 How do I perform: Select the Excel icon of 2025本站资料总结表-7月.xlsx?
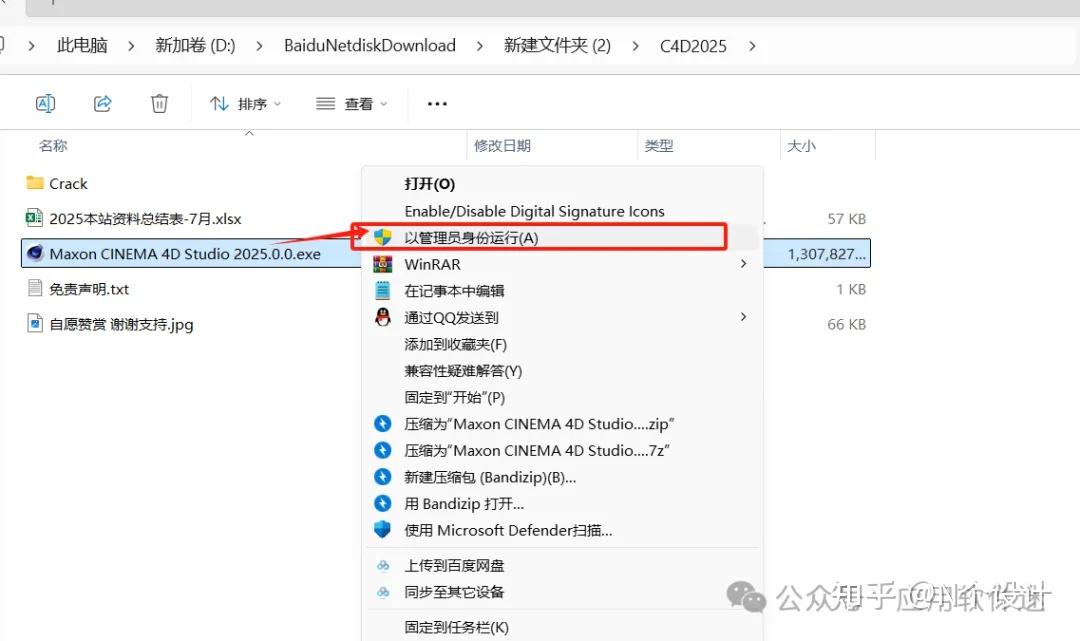pos(34,218)
